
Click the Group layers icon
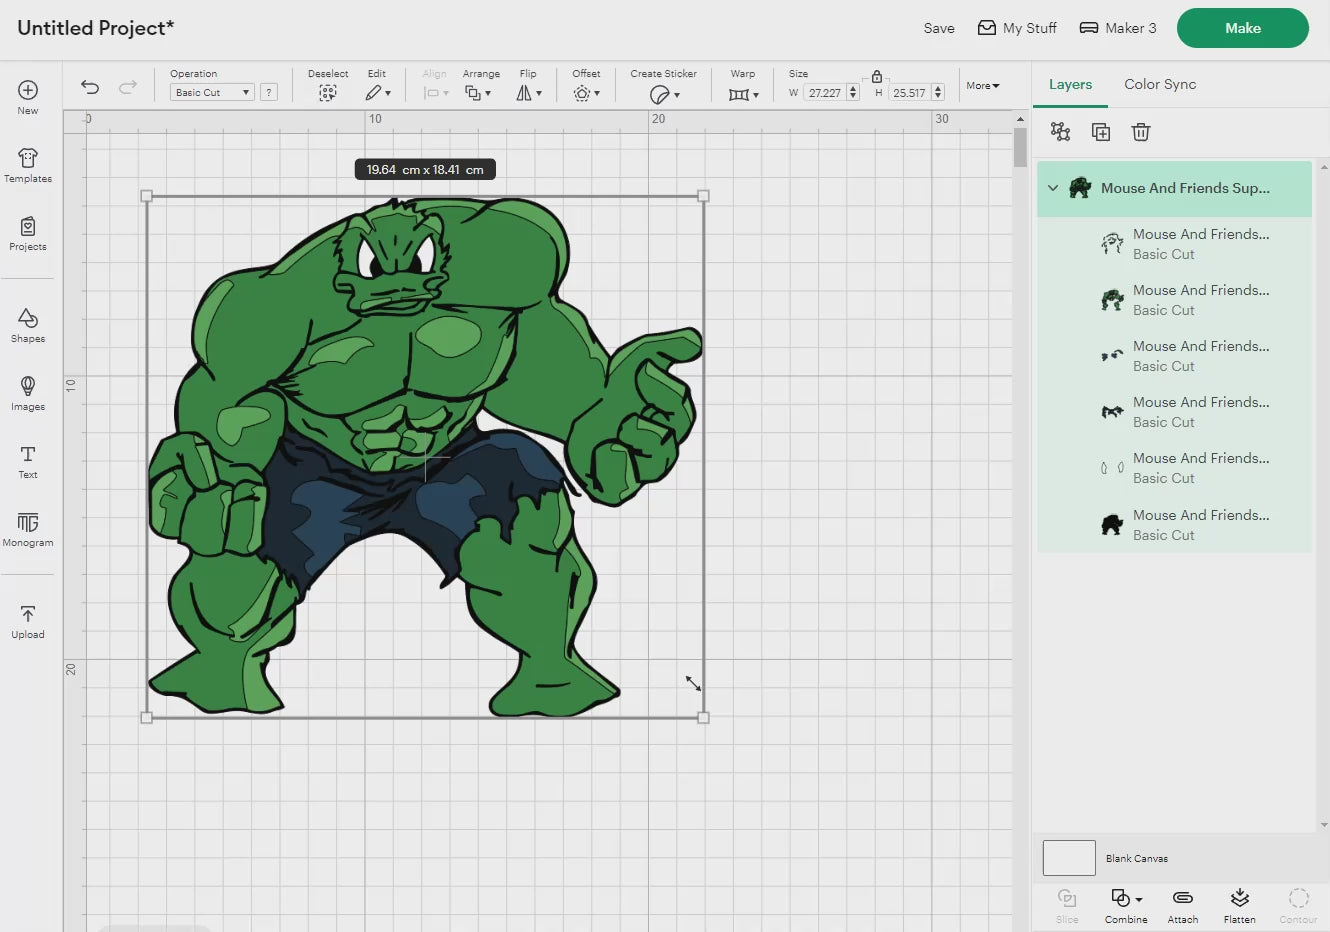[x=1060, y=131]
